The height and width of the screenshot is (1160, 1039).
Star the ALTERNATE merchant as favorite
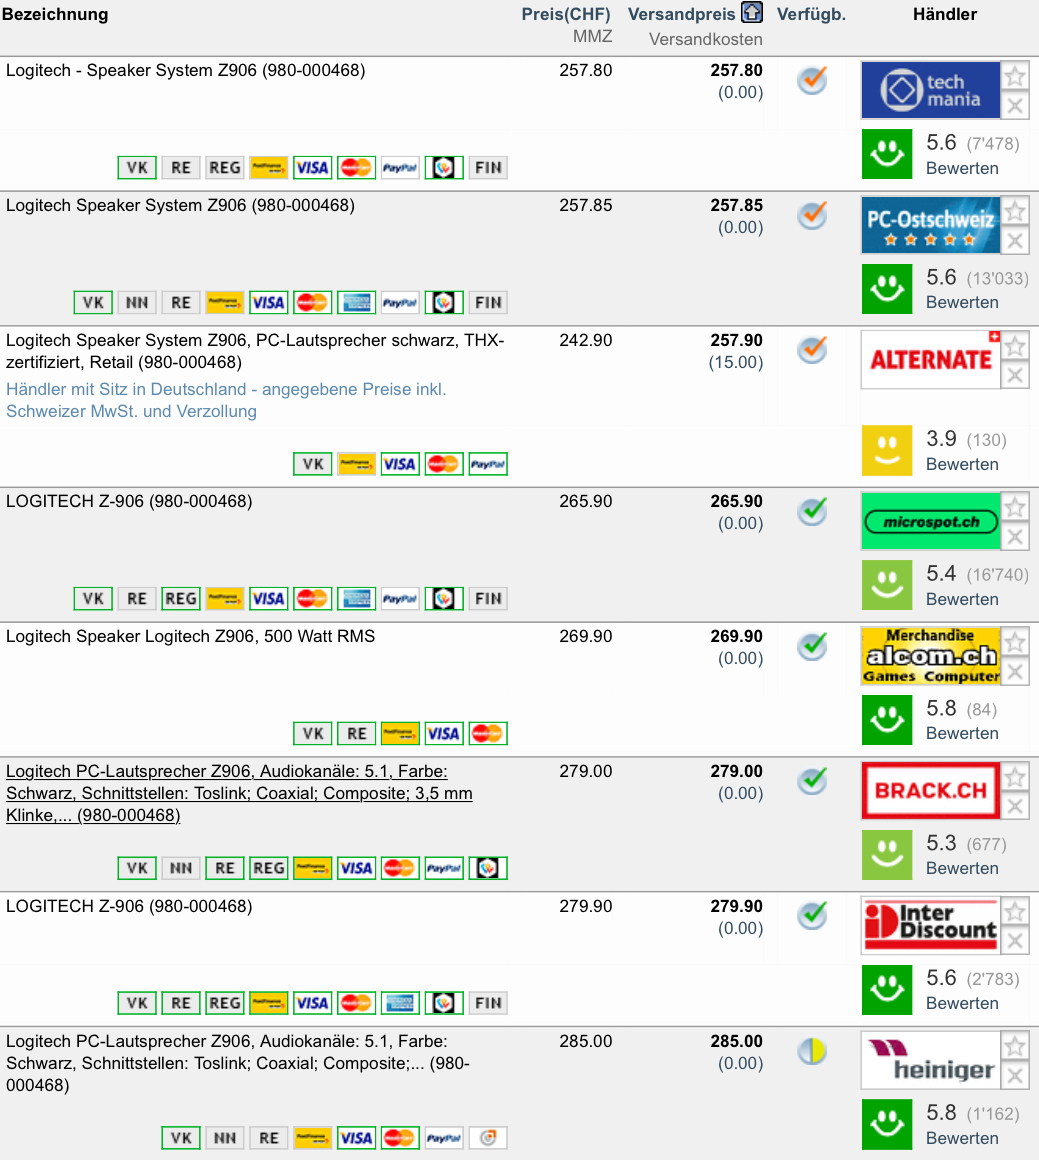pyautogui.click(x=1015, y=345)
